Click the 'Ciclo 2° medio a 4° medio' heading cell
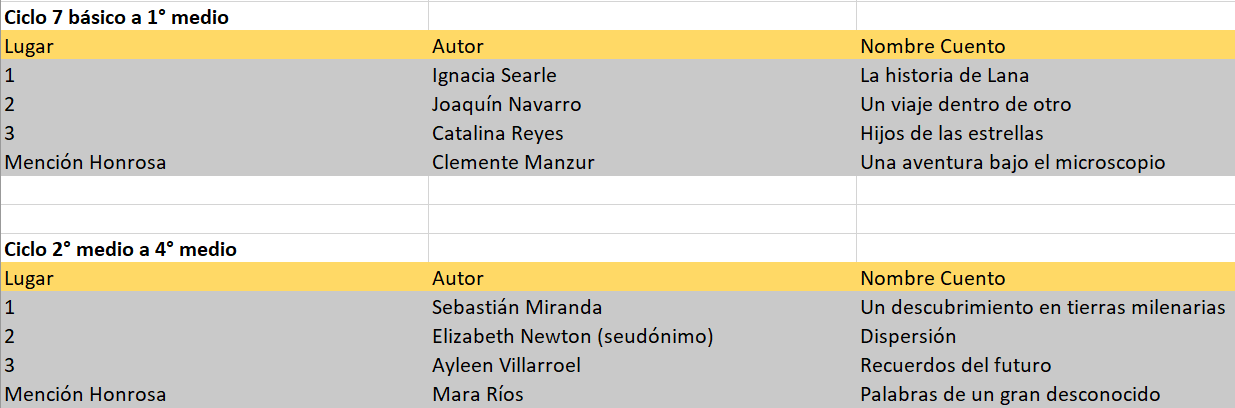 click(x=121, y=249)
